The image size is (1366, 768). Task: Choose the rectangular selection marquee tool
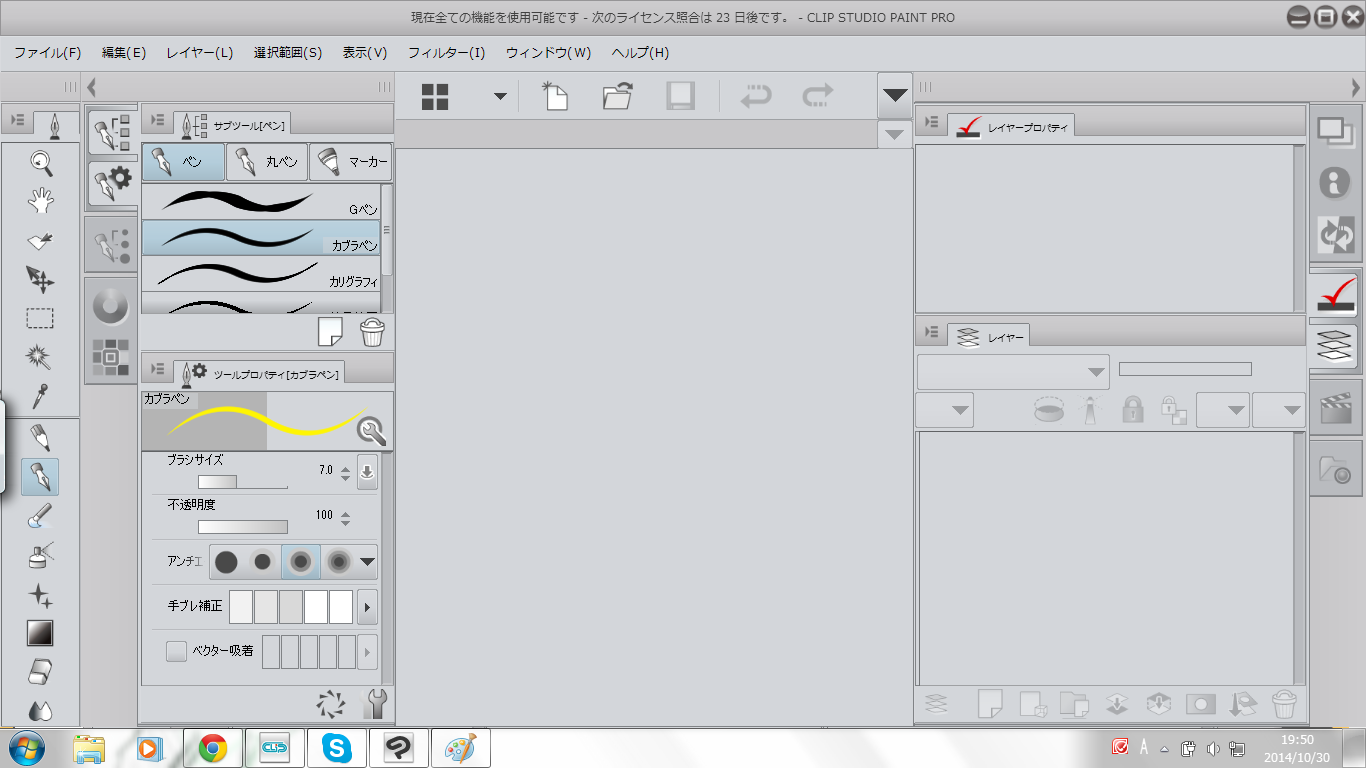pos(40,319)
